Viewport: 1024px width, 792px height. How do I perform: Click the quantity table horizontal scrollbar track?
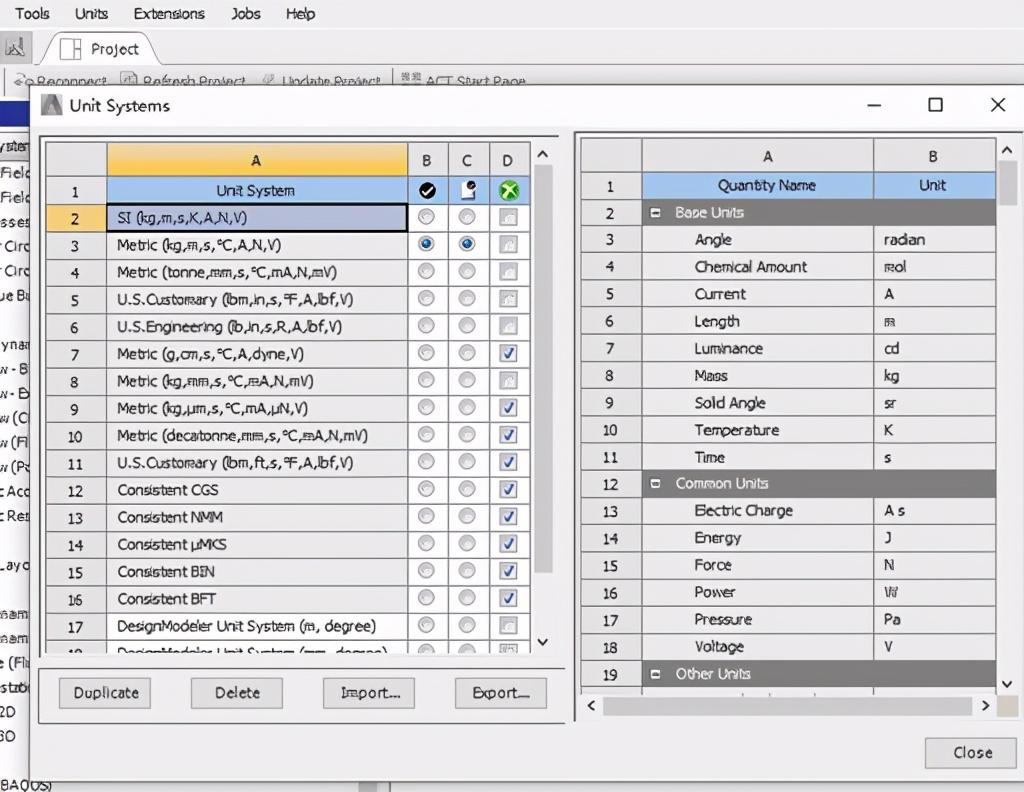click(x=787, y=706)
